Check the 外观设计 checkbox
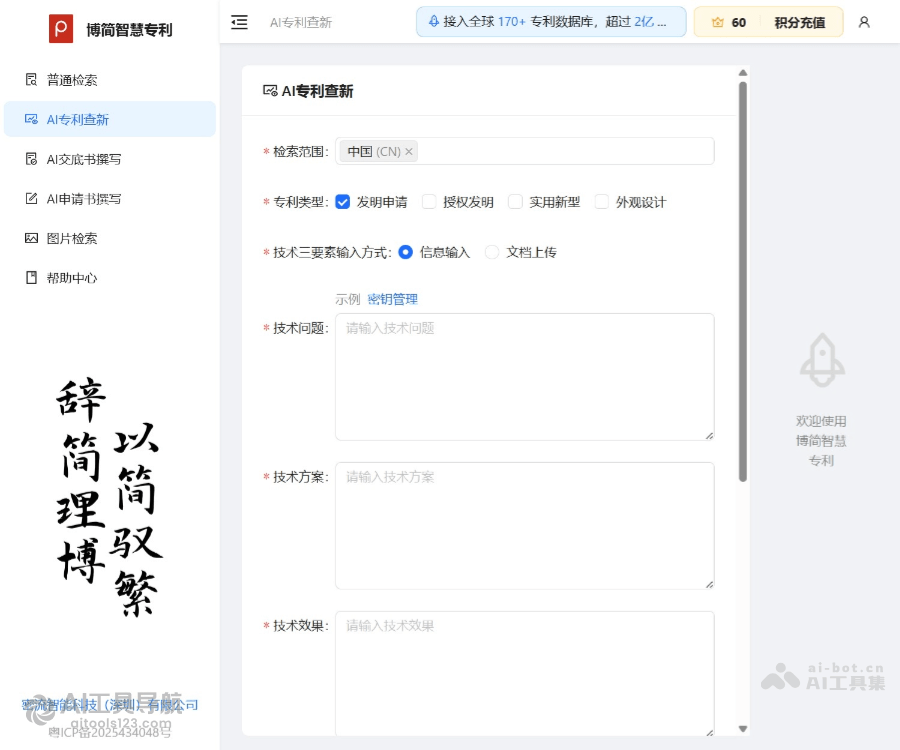The height and width of the screenshot is (750, 900). tap(602, 202)
